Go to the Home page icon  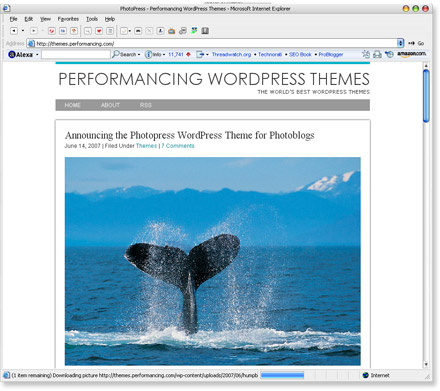click(x=74, y=31)
